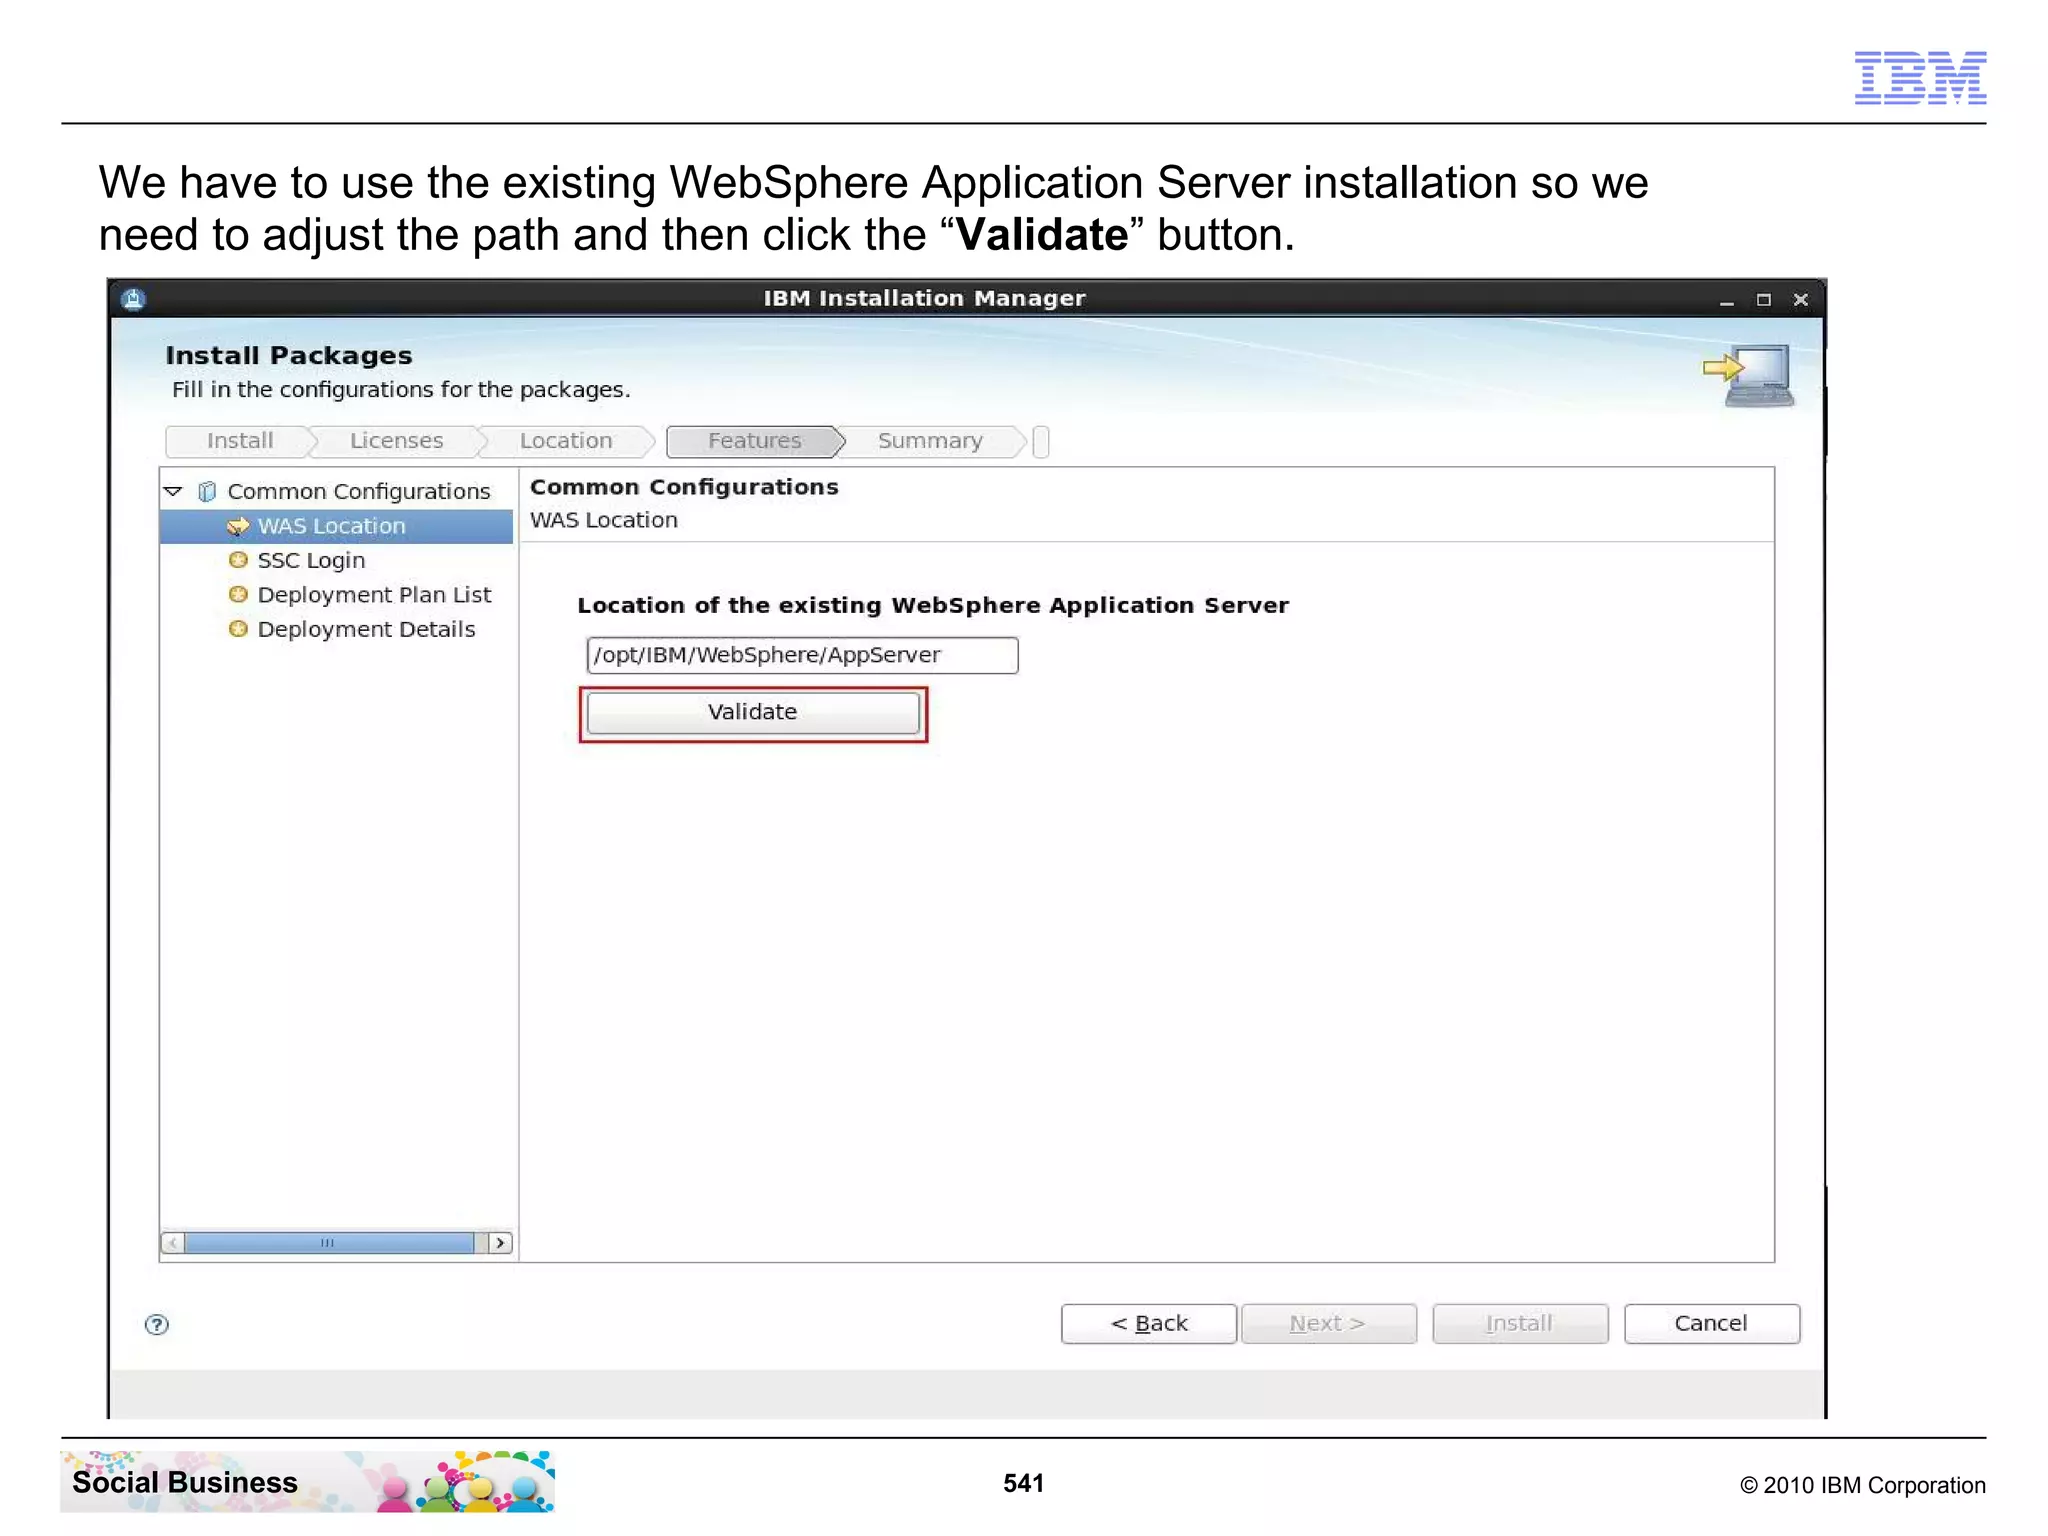The width and height of the screenshot is (2048, 1536).
Task: Select Deployment Plan List item
Action: pyautogui.click(x=374, y=595)
